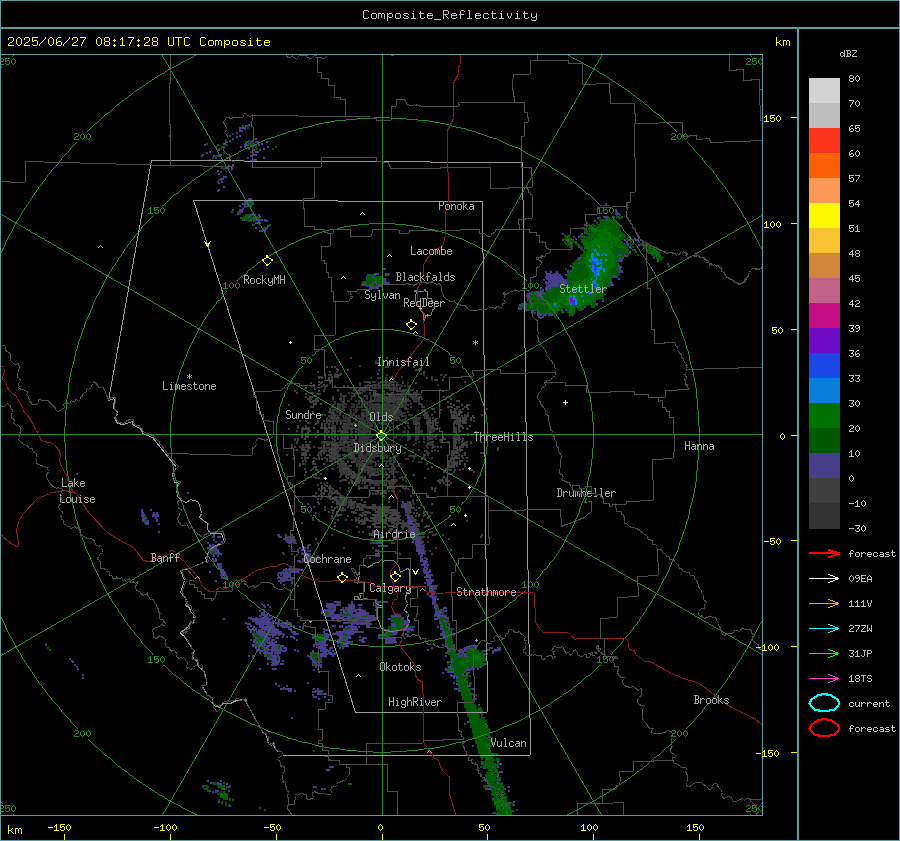The width and height of the screenshot is (900, 841).
Task: Select the RockyMH label
Action: [264, 280]
